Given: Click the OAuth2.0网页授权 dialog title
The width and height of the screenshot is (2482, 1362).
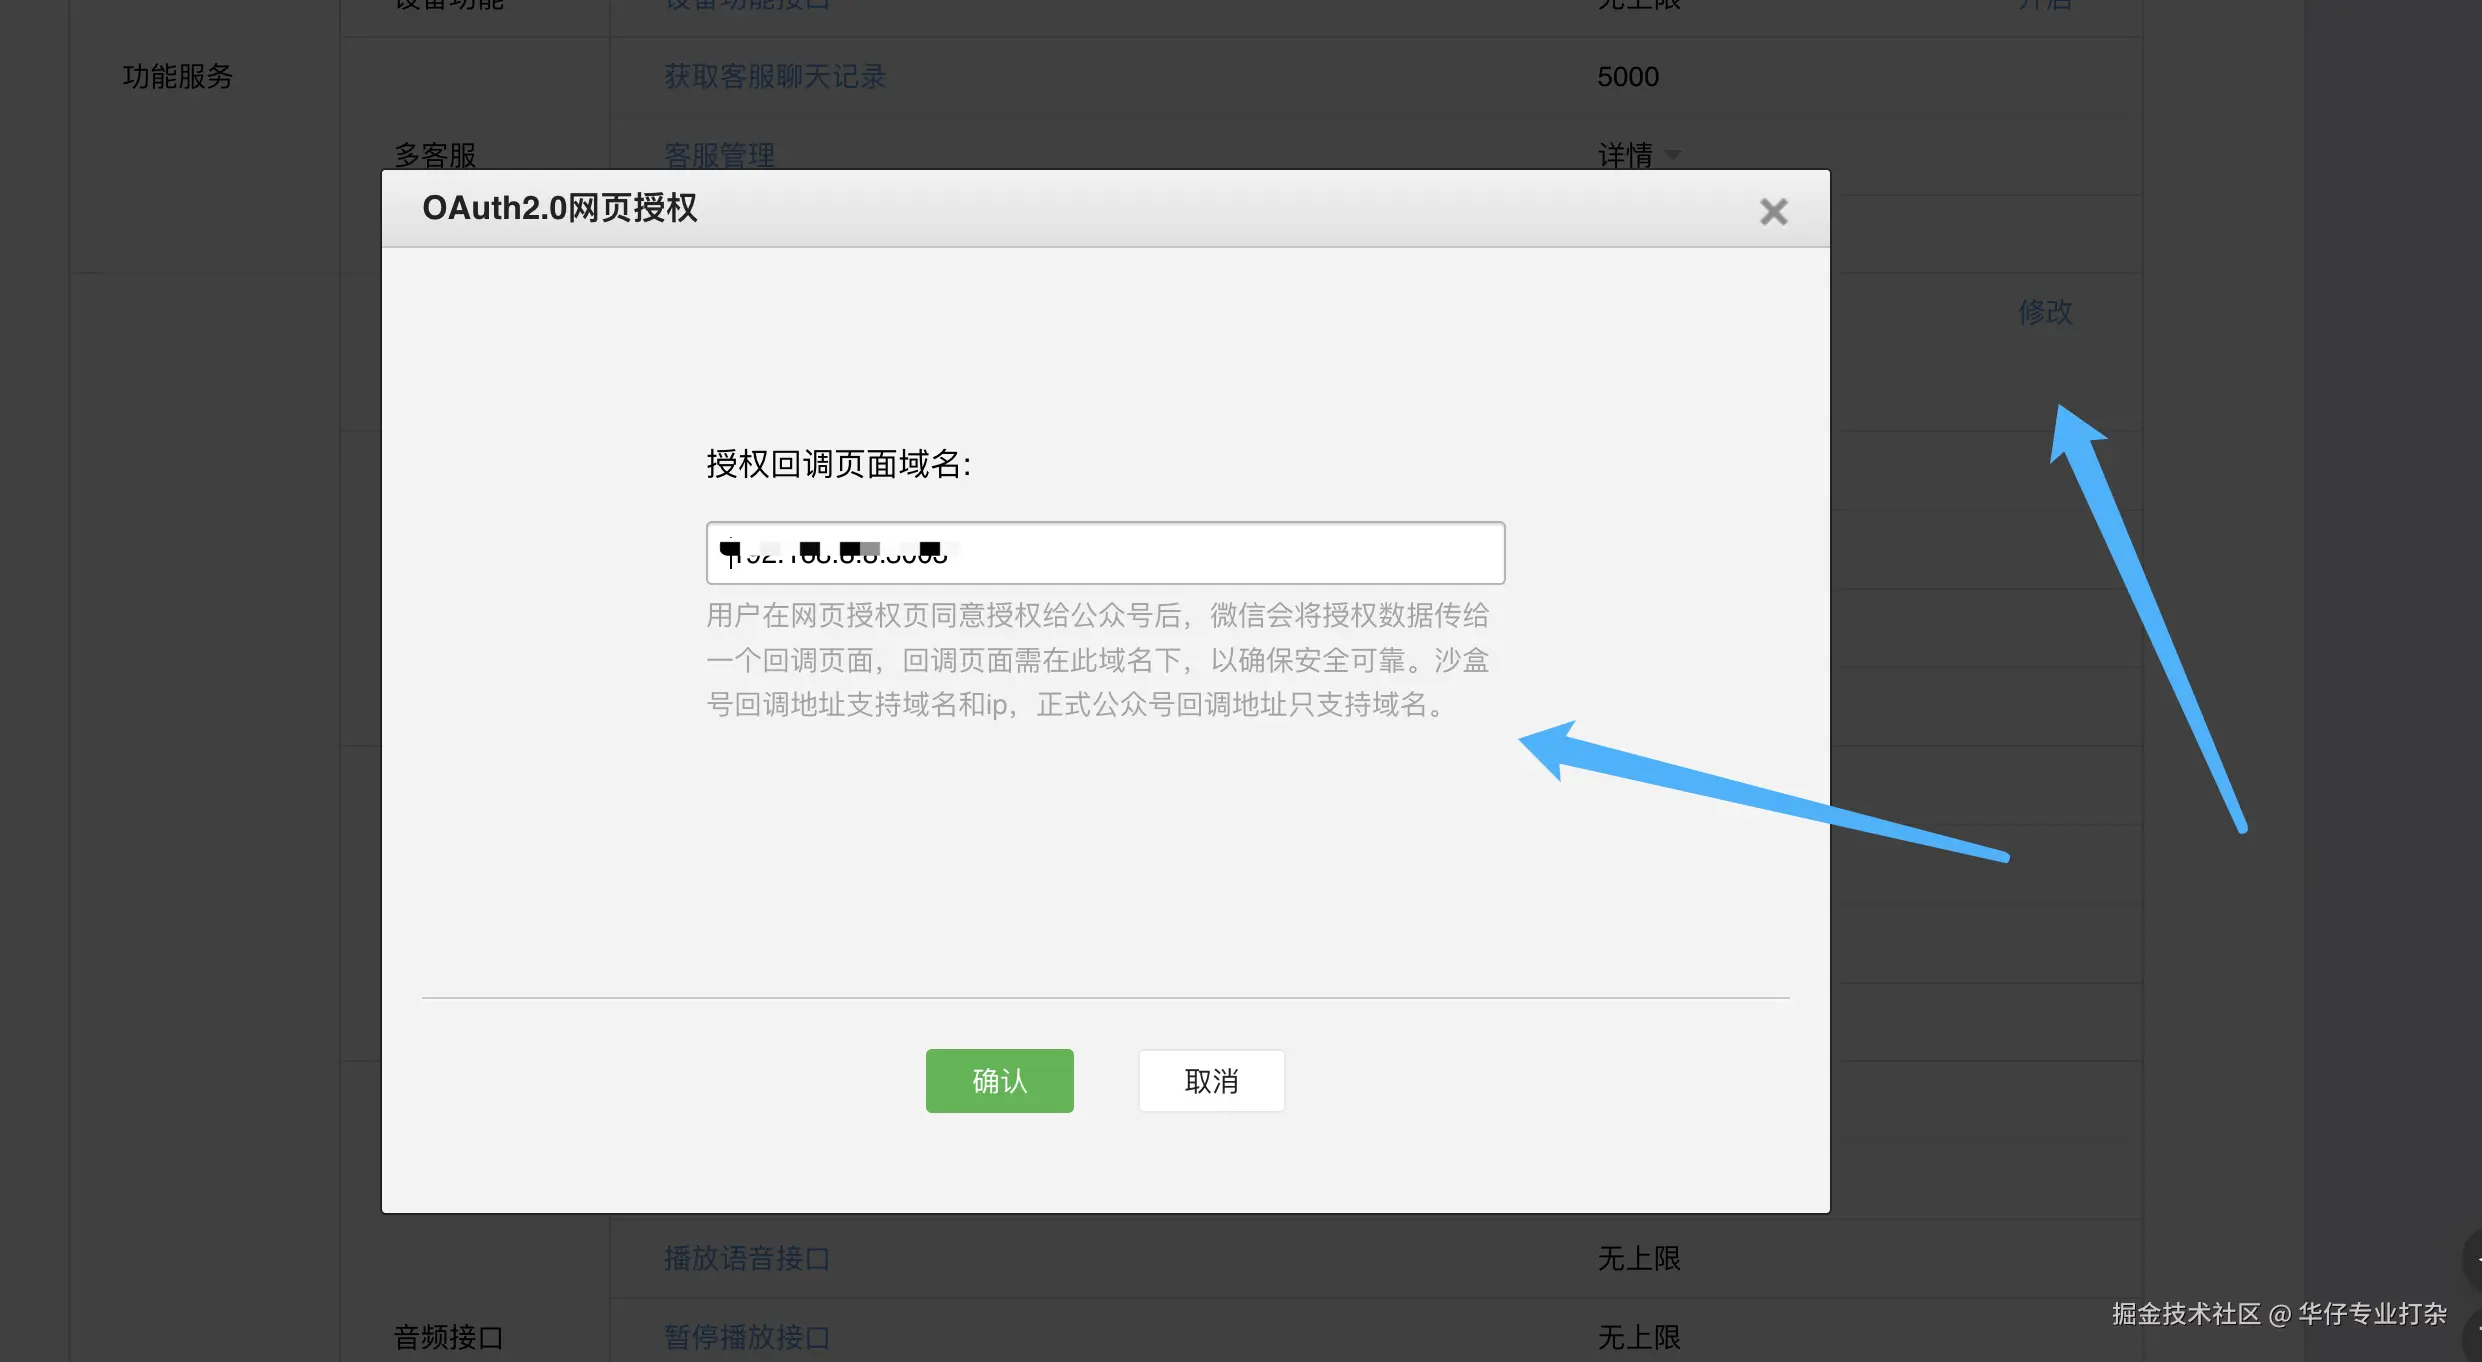Looking at the screenshot, I should coord(559,208).
